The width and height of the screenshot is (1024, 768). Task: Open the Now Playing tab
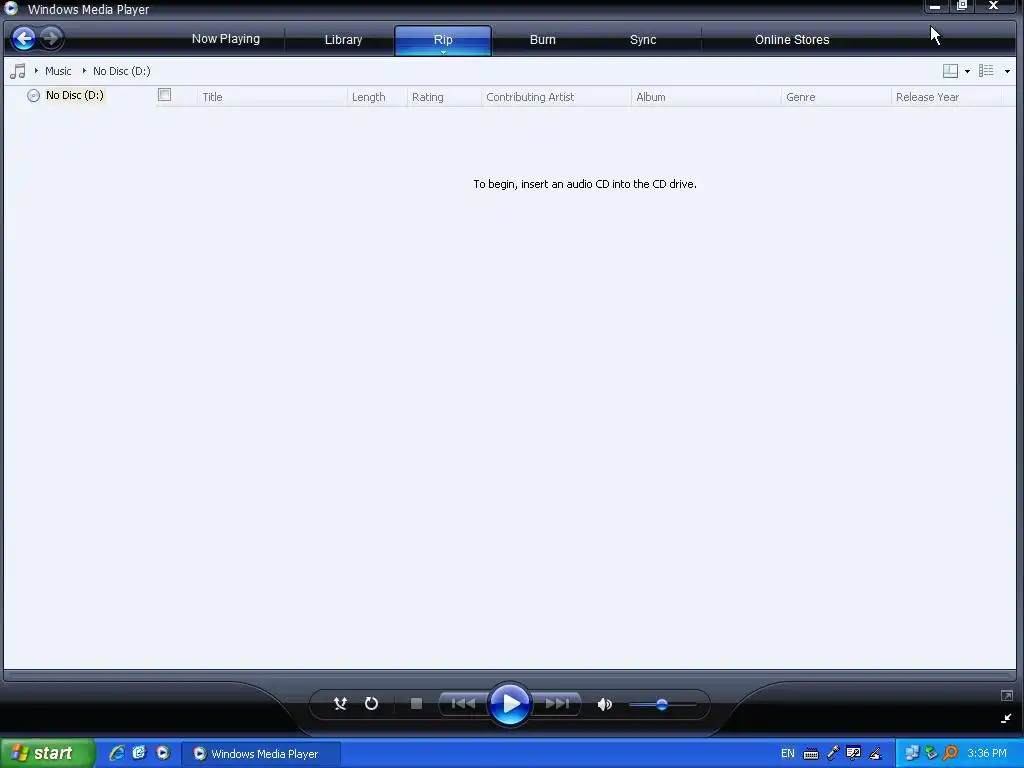(x=226, y=39)
